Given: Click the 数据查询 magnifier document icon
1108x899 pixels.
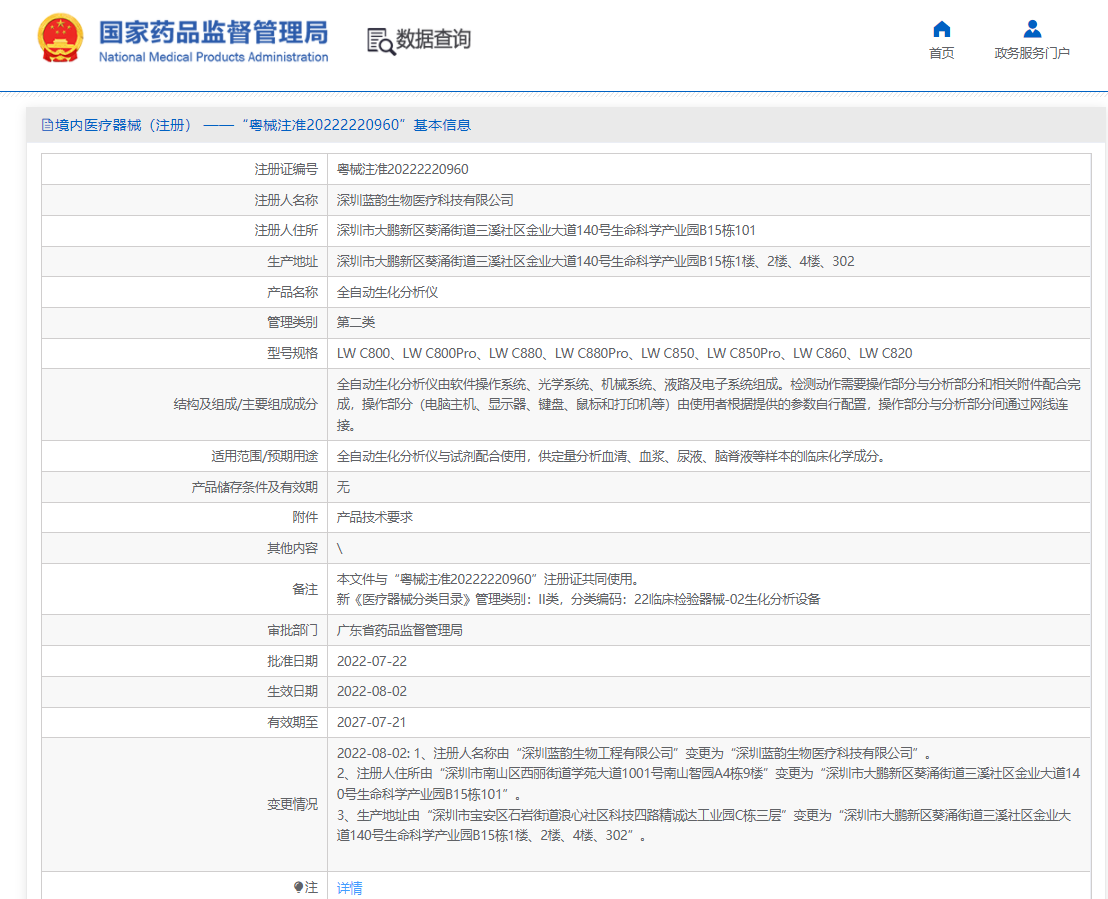Looking at the screenshot, I should point(380,40).
